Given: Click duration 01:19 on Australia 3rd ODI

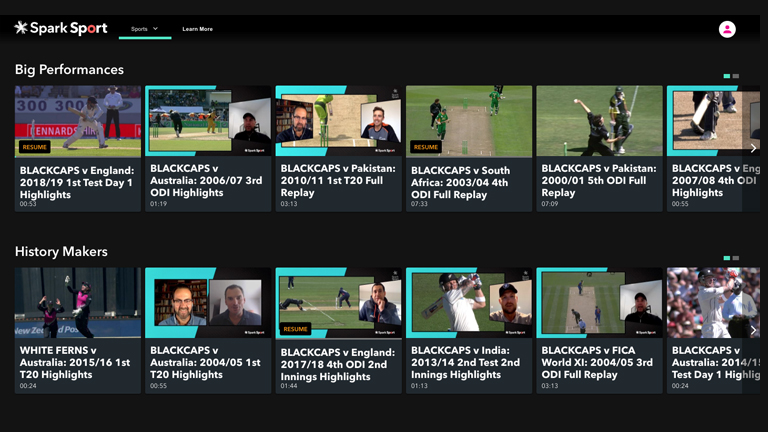Looking at the screenshot, I should click(158, 204).
